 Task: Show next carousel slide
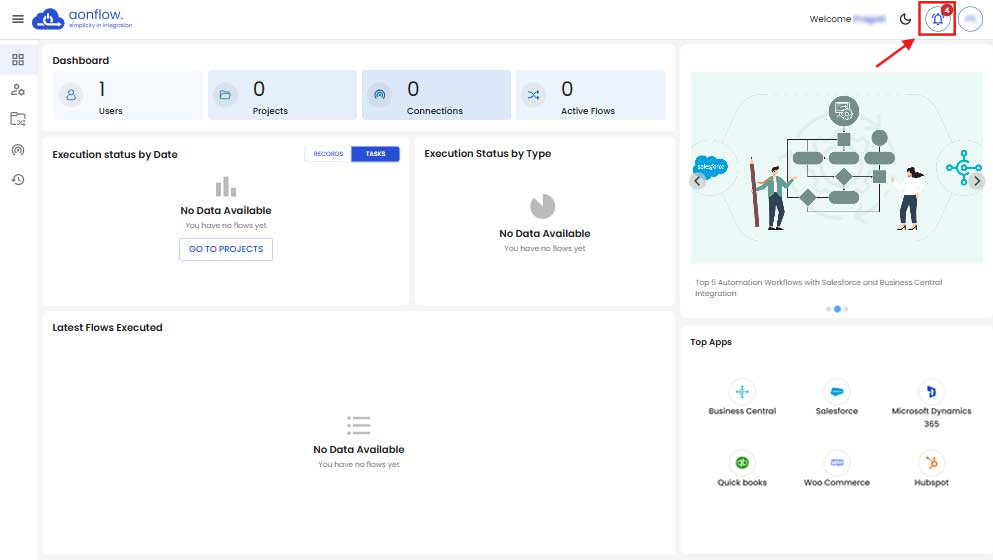pyautogui.click(x=977, y=181)
